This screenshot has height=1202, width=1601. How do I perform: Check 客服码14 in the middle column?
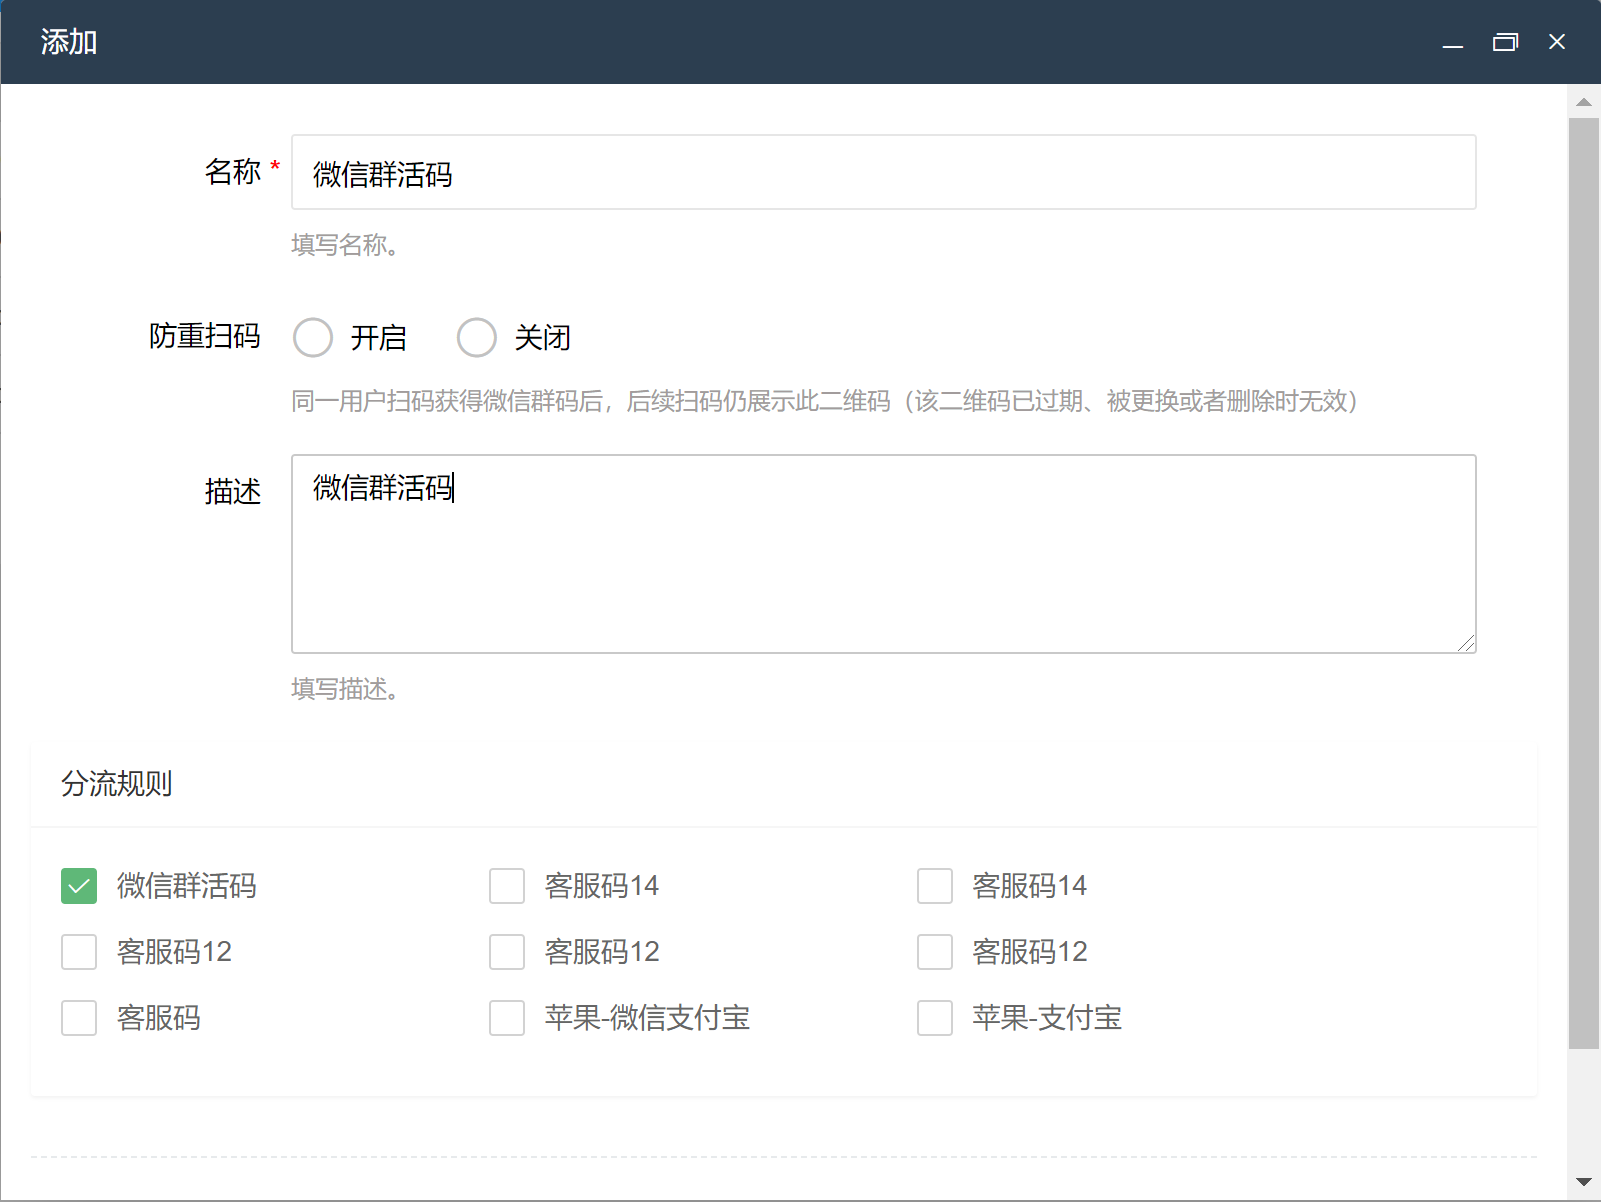click(x=507, y=886)
